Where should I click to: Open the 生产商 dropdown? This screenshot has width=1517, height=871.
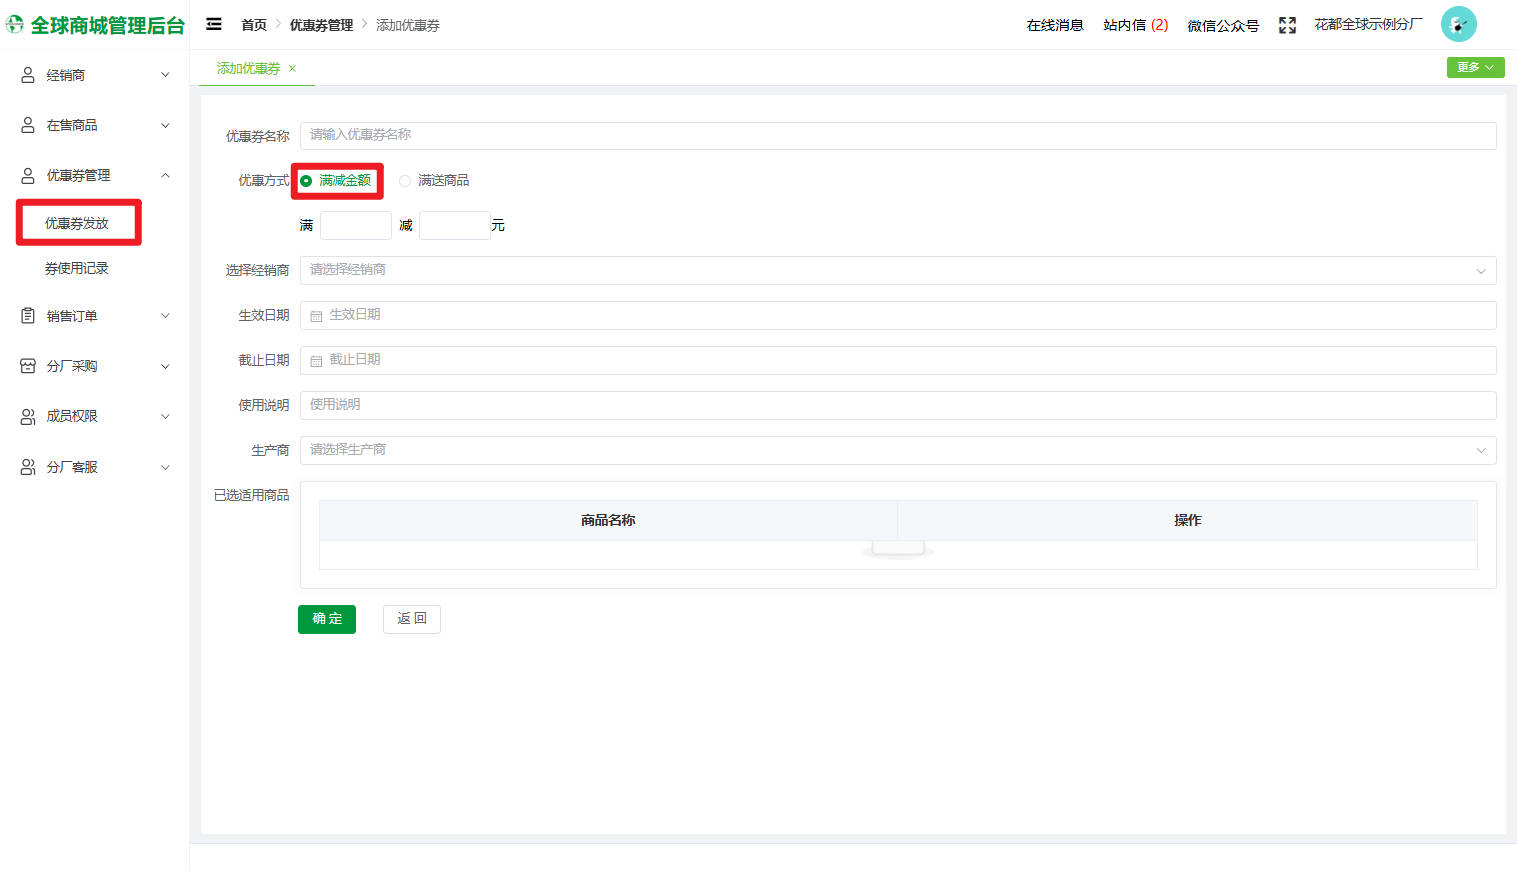pyautogui.click(x=897, y=450)
